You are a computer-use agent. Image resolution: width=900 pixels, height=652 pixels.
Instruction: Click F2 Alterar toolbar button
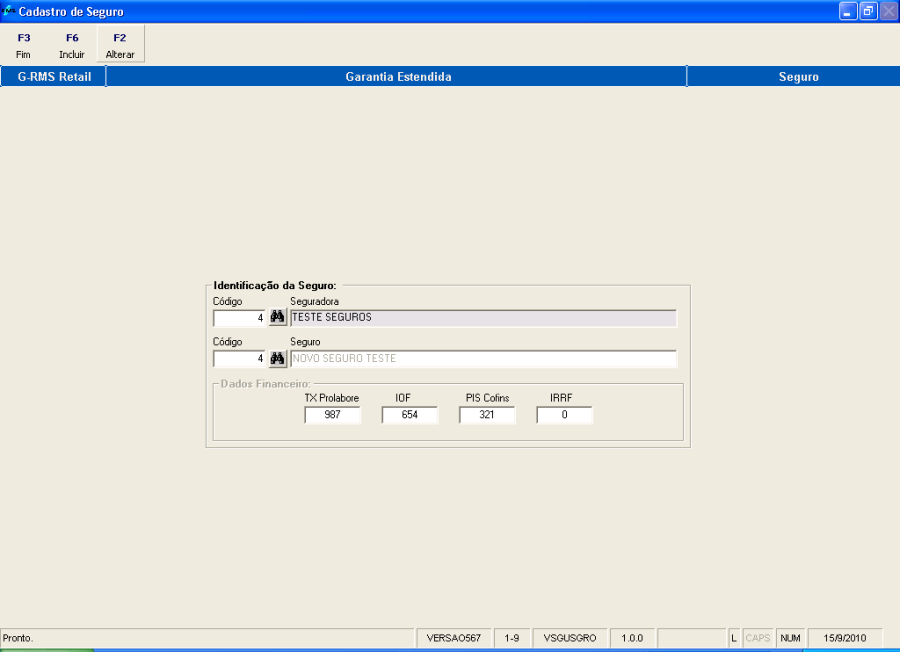pyautogui.click(x=120, y=45)
